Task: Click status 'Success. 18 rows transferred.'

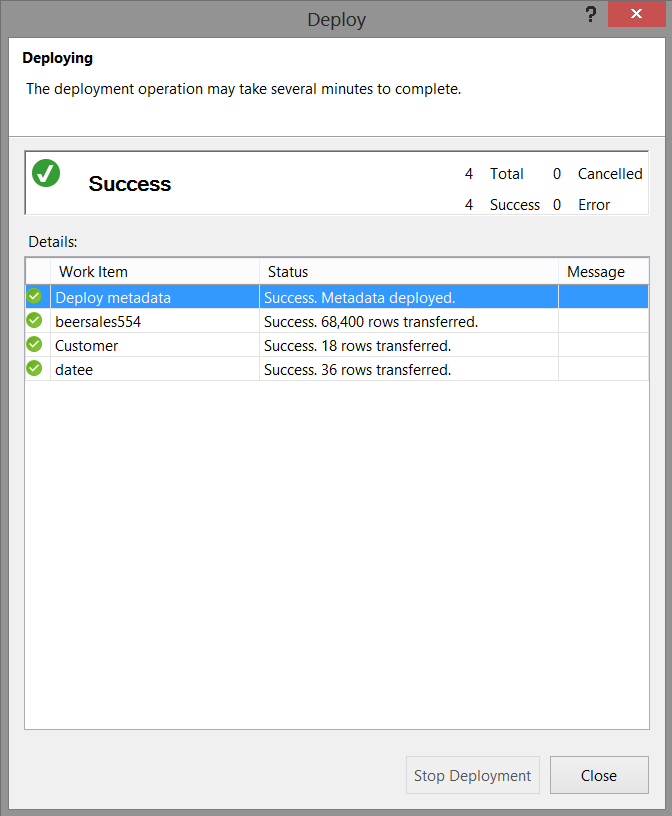Action: (358, 346)
